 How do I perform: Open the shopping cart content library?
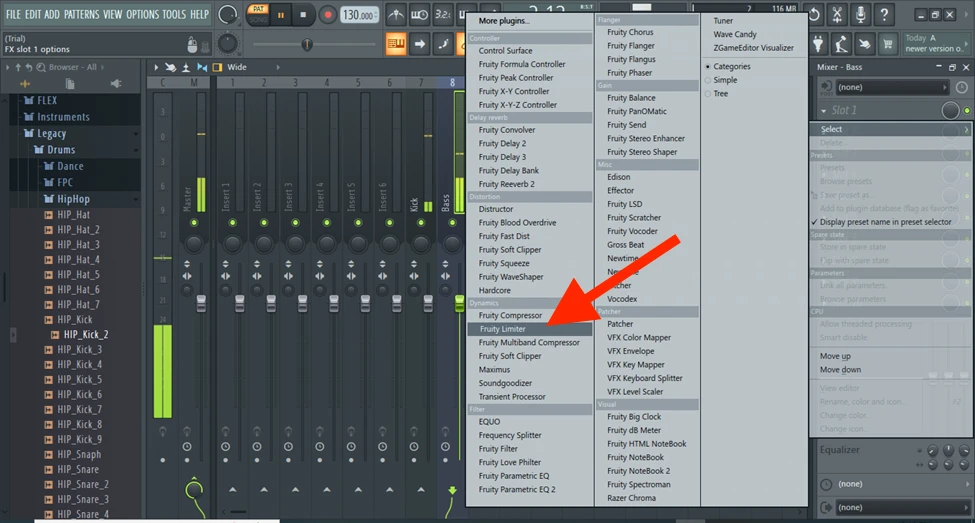[886, 44]
